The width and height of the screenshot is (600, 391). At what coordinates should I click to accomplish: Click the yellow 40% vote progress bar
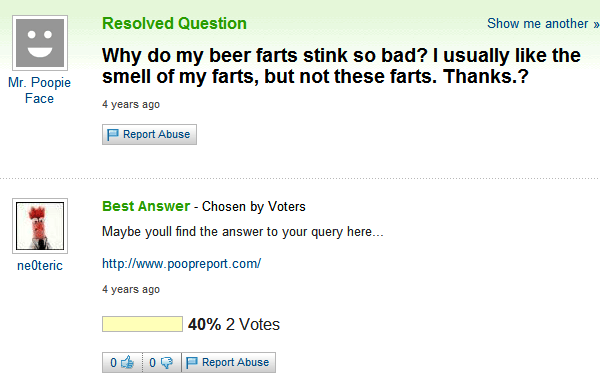(x=142, y=324)
